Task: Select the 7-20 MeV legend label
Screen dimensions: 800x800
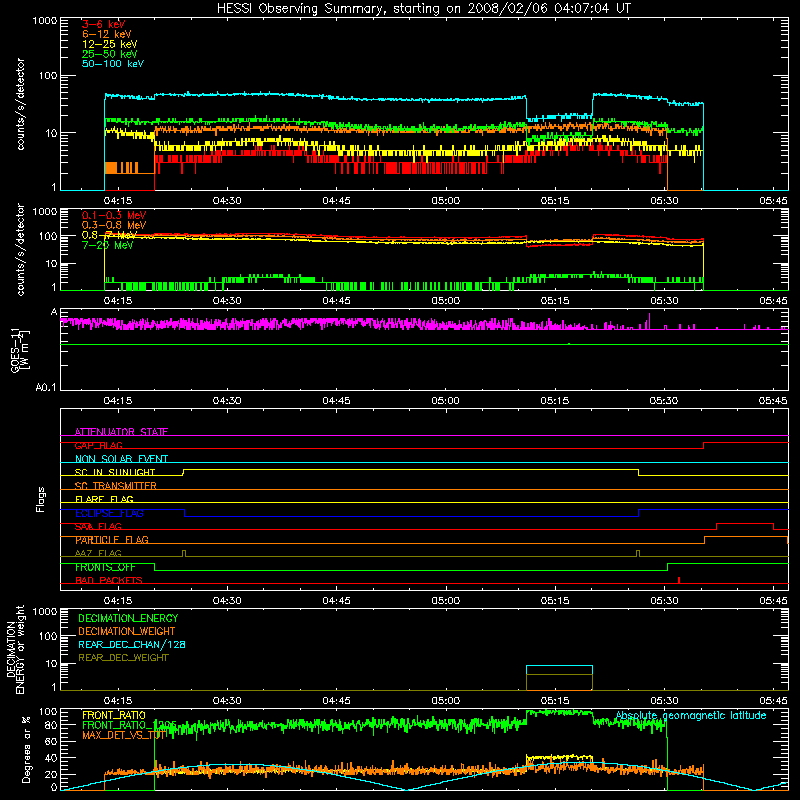Action: (x=107, y=245)
